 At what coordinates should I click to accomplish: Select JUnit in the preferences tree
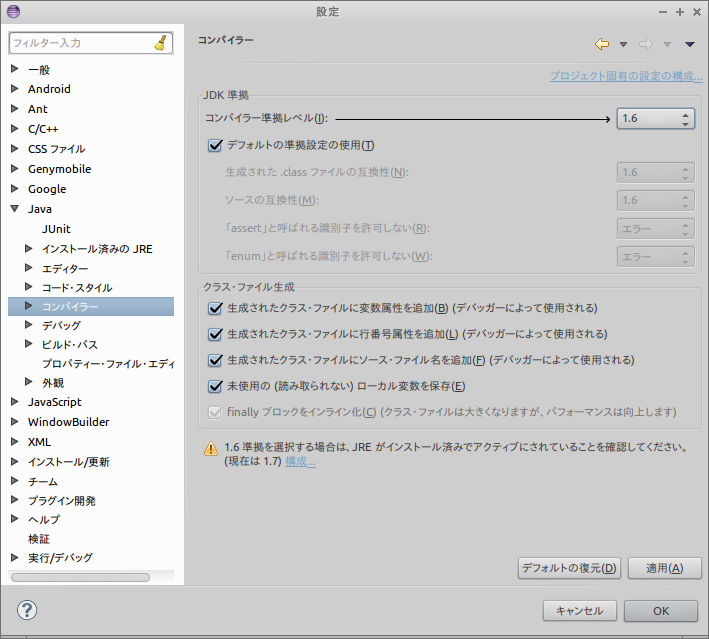pos(56,229)
